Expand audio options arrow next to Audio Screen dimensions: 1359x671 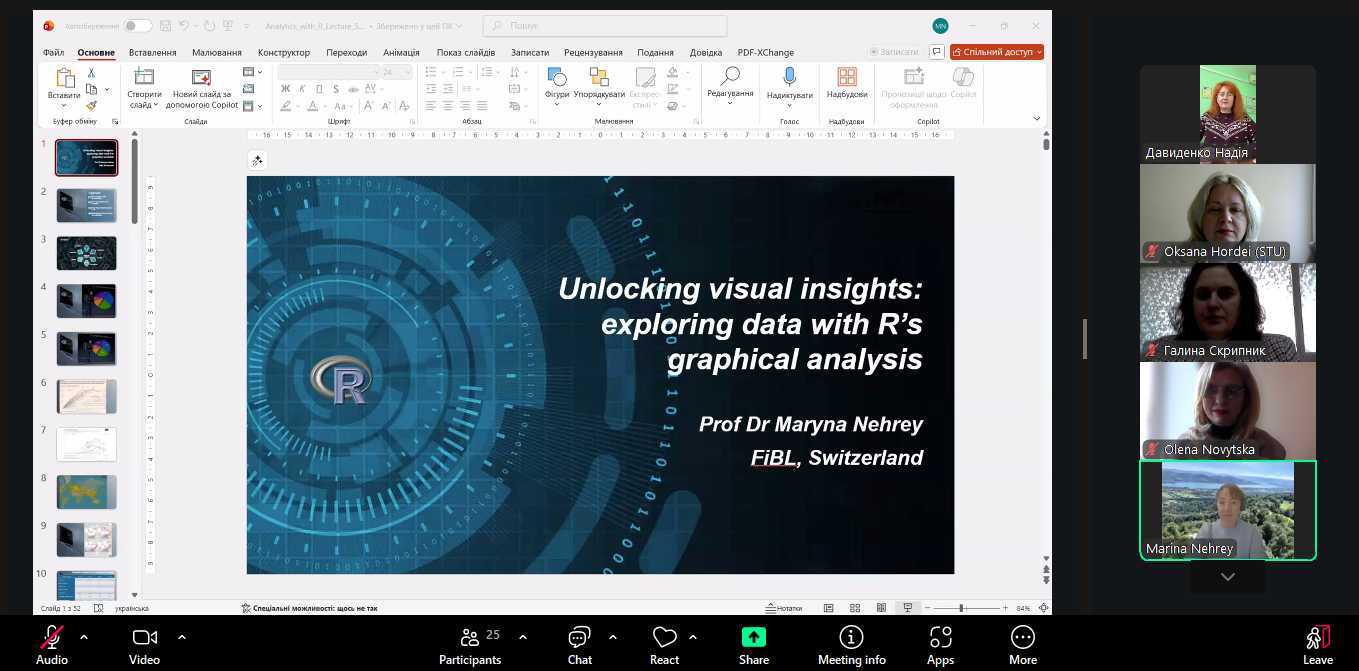click(84, 636)
